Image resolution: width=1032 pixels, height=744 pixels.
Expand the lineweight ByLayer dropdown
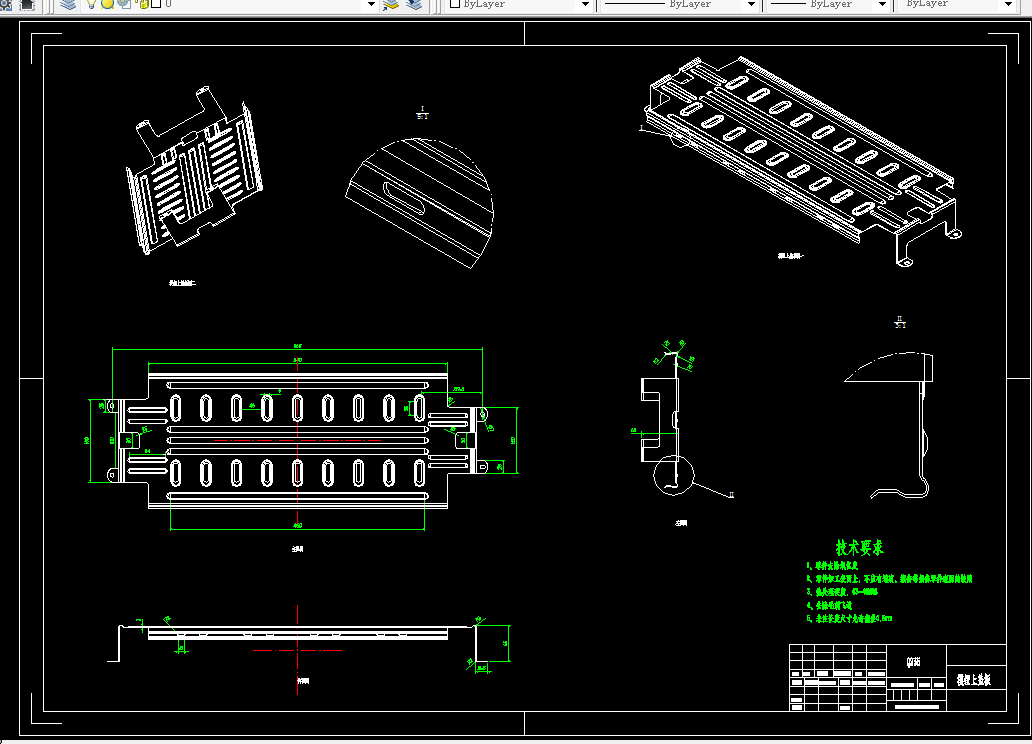tap(883, 4)
